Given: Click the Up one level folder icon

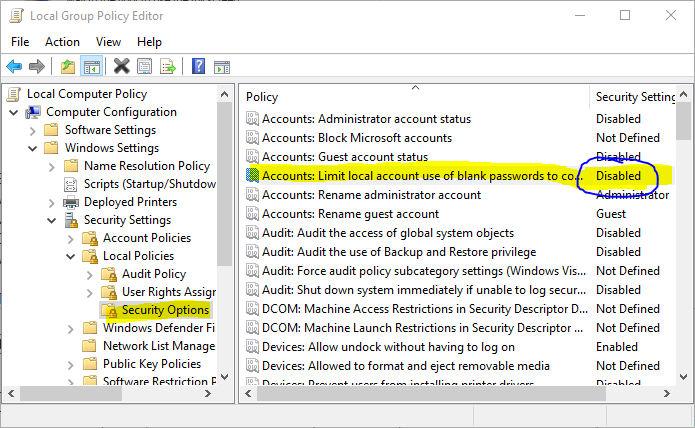Looking at the screenshot, I should (68, 67).
